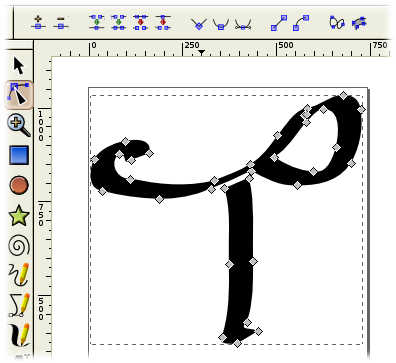Viewport: 396px width, 363px height.
Task: Select the Bezier pen tool
Action: [19, 305]
